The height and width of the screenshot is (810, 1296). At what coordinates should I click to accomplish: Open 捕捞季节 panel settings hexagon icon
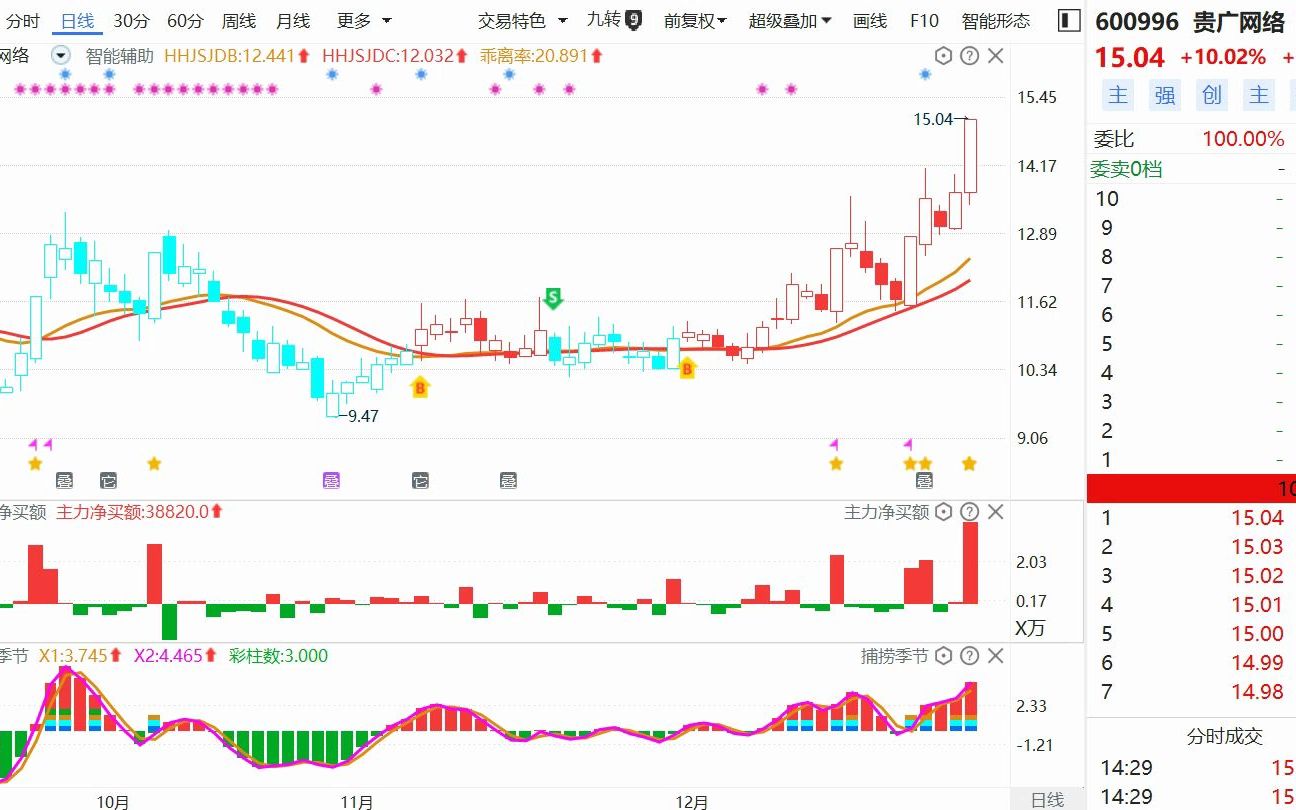point(944,656)
